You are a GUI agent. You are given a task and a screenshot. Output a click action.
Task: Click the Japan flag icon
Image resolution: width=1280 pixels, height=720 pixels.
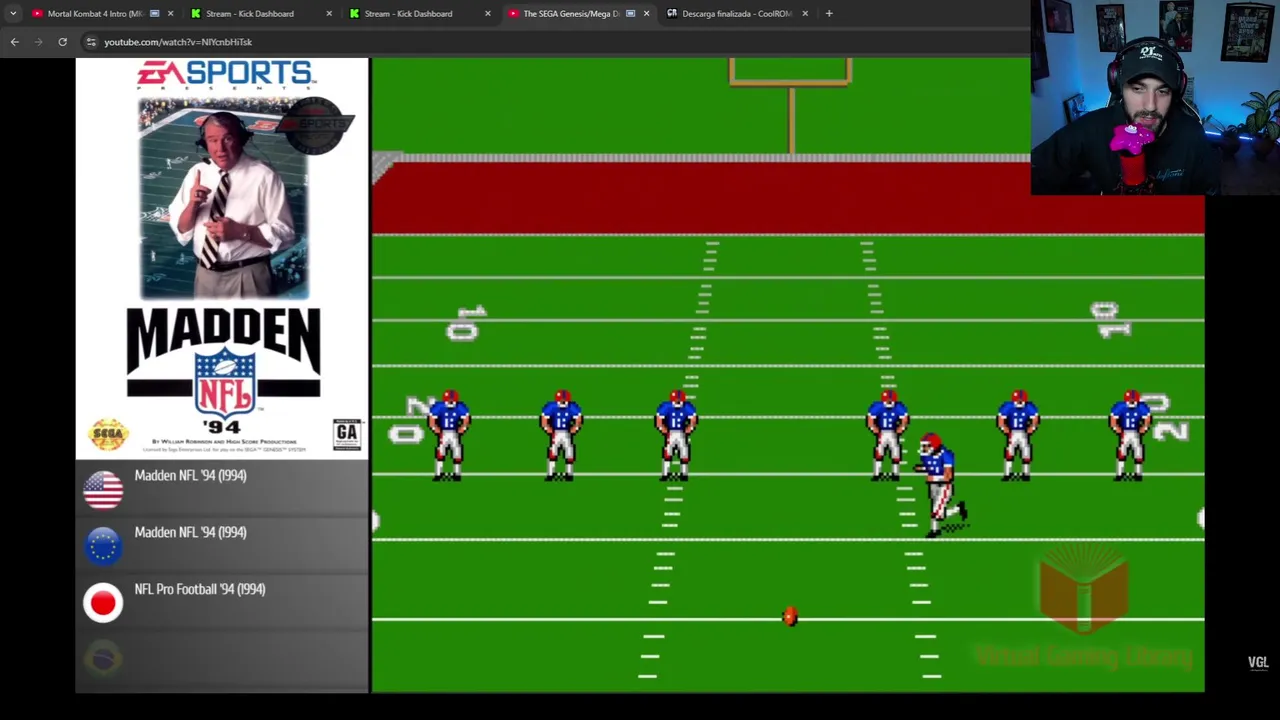tap(103, 603)
